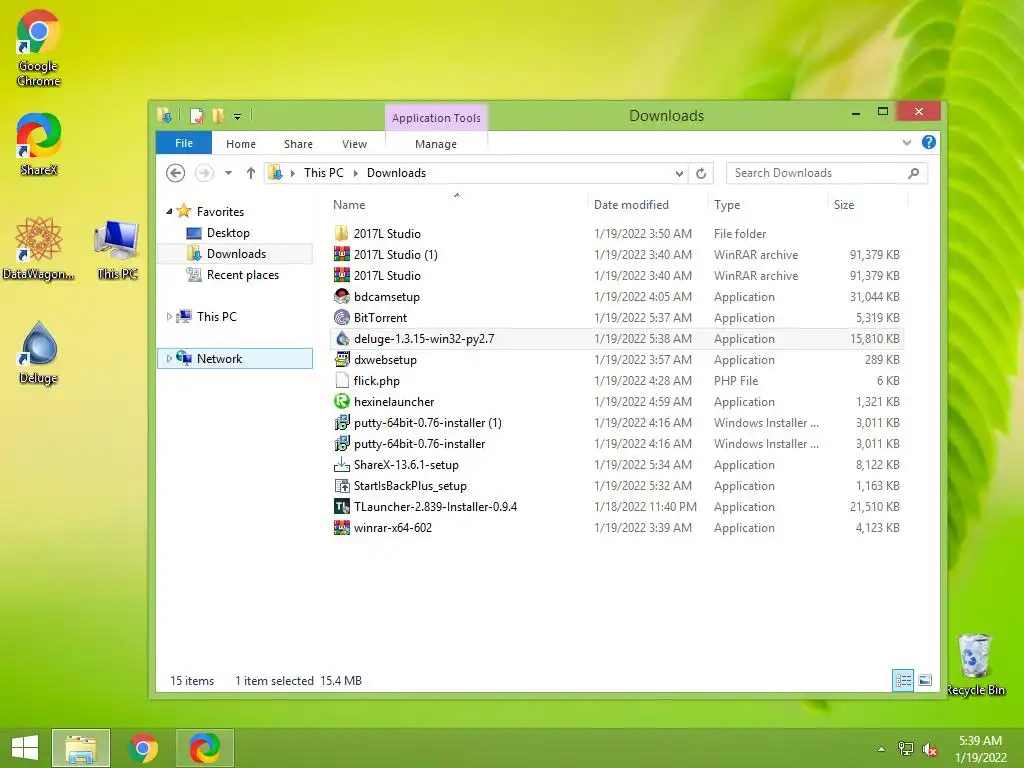Open the Windows Start button
Screen dimensions: 1024x768
click(x=25, y=748)
